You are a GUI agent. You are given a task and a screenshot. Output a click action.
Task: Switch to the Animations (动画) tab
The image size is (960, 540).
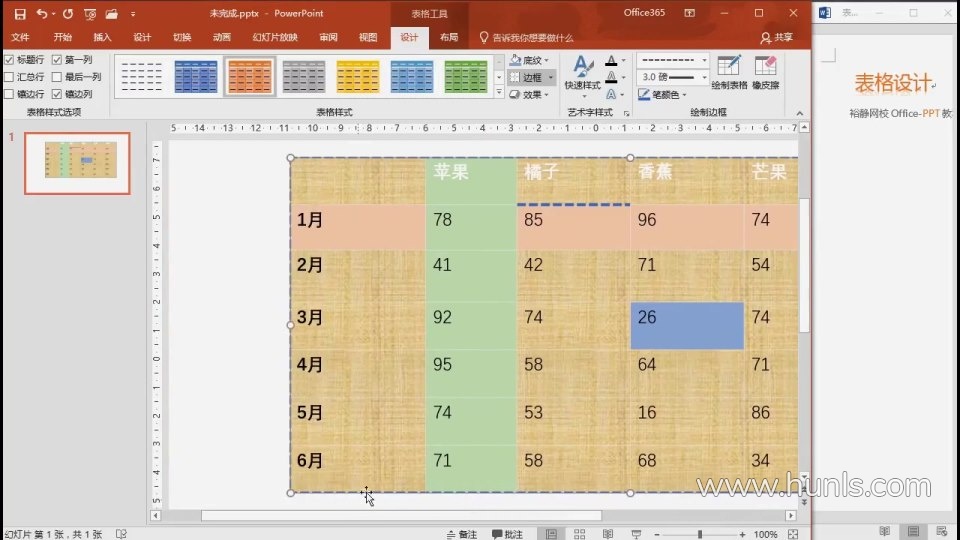pyautogui.click(x=222, y=37)
